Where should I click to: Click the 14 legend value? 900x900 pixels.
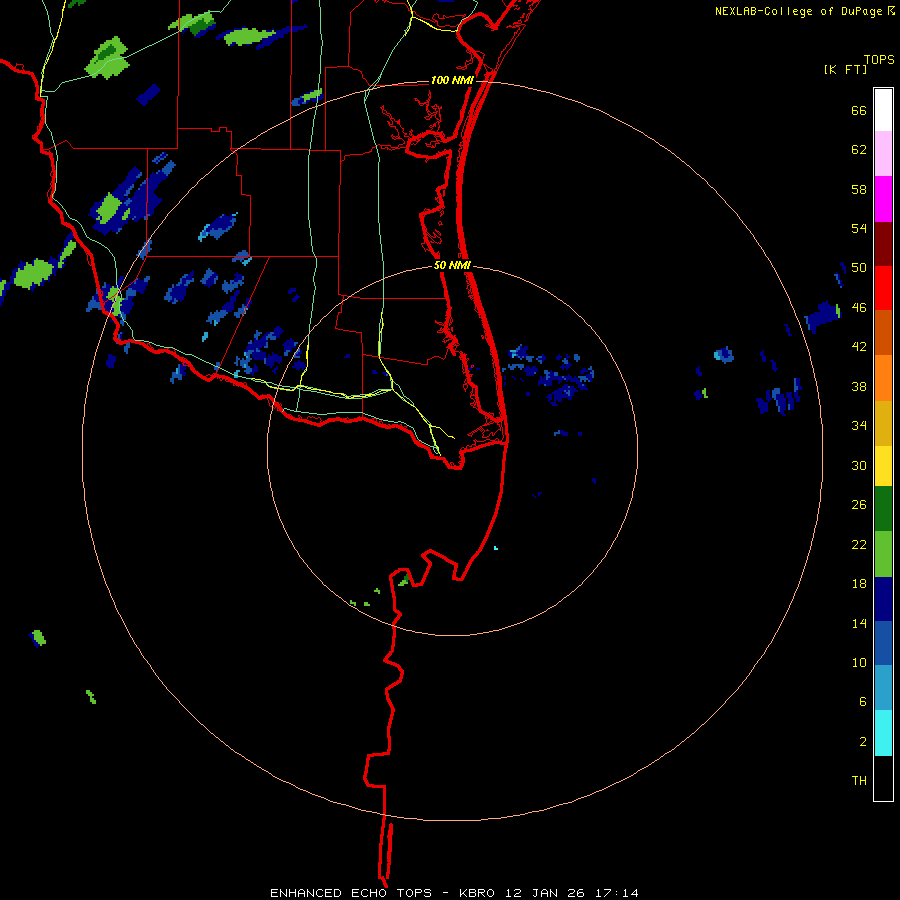click(x=859, y=623)
